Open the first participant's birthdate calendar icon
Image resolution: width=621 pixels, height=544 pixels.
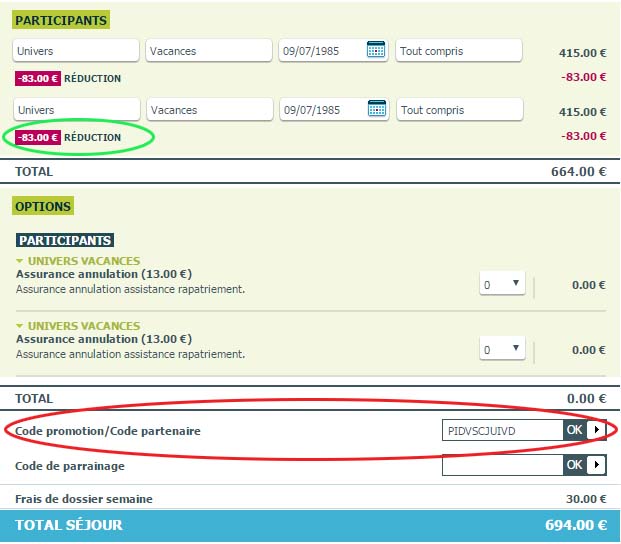tap(376, 50)
